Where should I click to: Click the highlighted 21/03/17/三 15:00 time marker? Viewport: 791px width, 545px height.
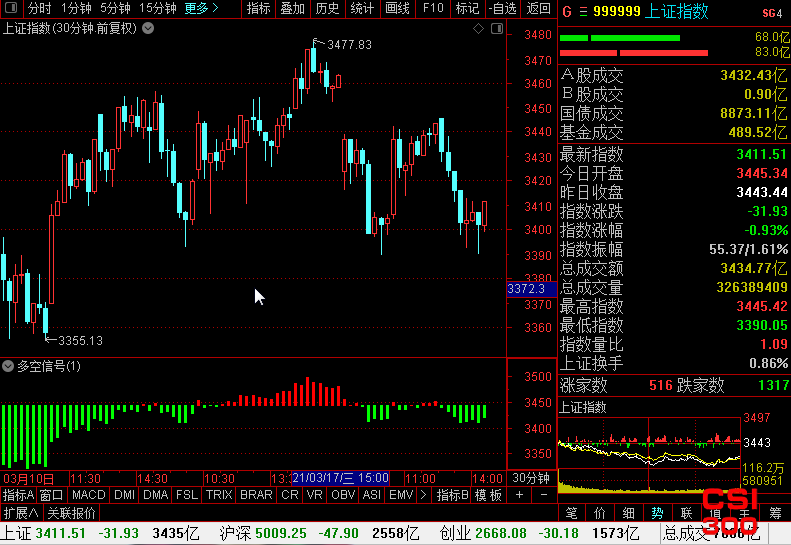pos(341,477)
